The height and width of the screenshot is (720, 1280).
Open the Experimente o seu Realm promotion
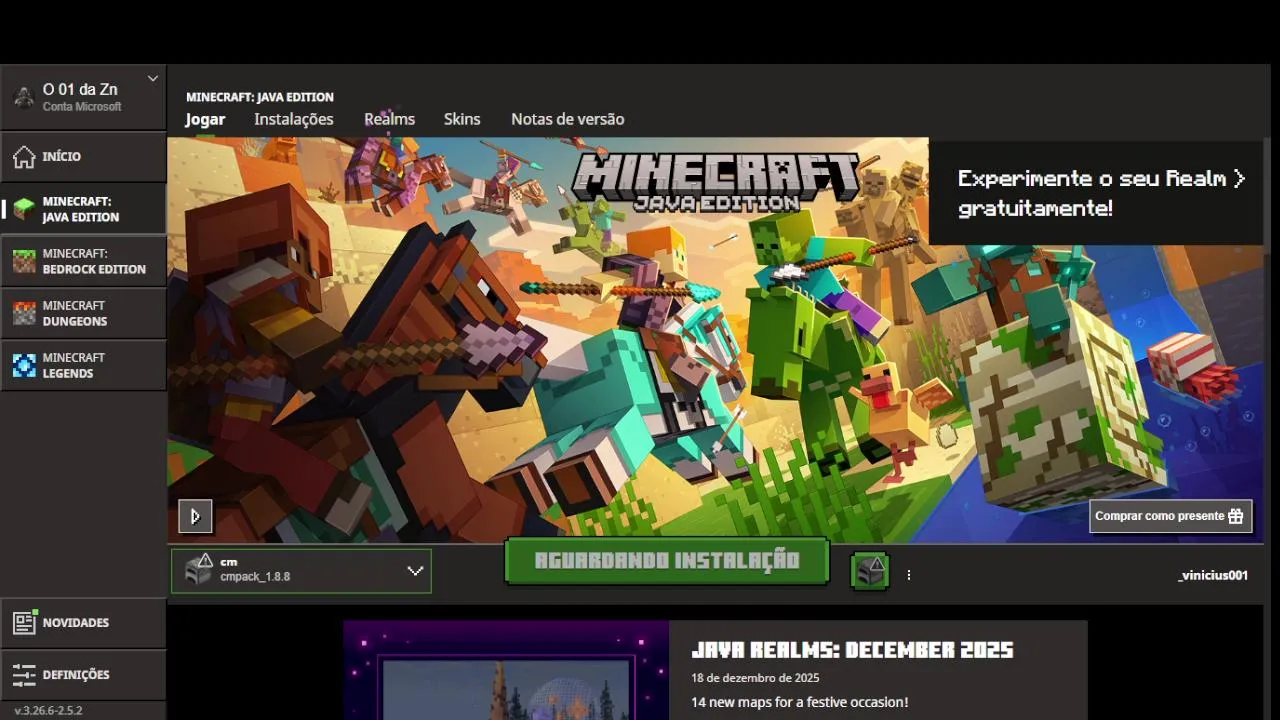[1097, 192]
